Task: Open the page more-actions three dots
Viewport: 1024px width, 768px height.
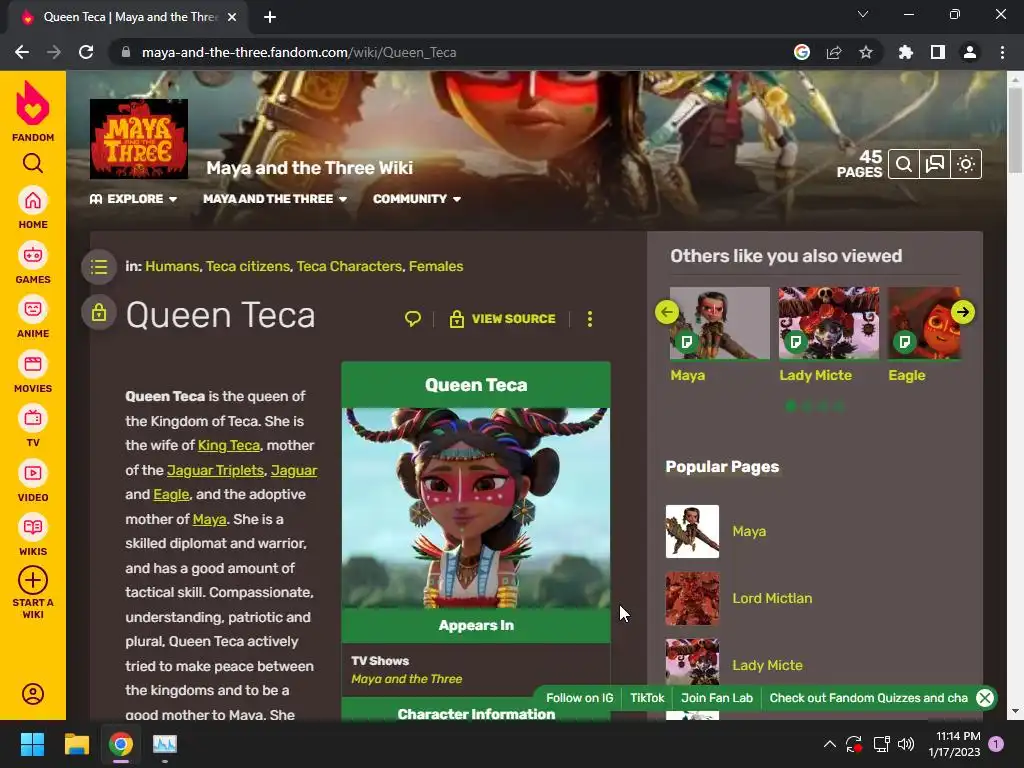Action: 590,319
